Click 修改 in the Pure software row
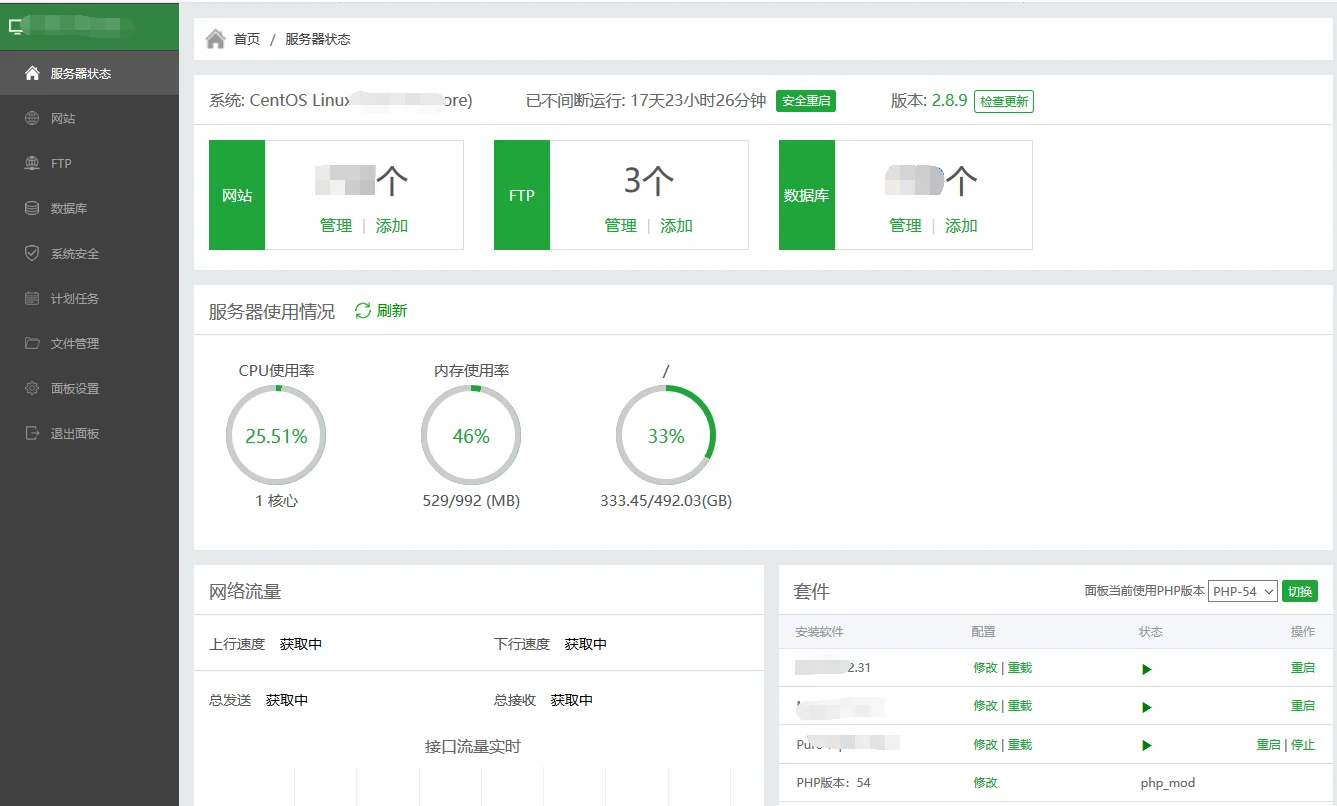 [985, 745]
